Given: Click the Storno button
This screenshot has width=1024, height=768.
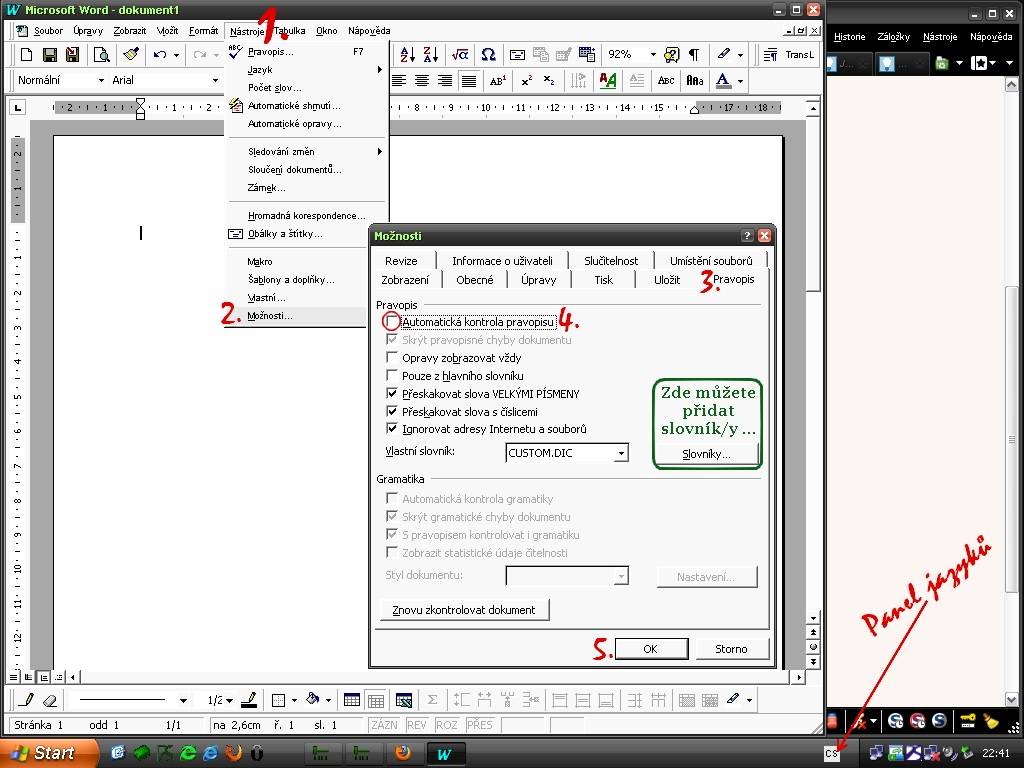Looking at the screenshot, I should tap(731, 648).
